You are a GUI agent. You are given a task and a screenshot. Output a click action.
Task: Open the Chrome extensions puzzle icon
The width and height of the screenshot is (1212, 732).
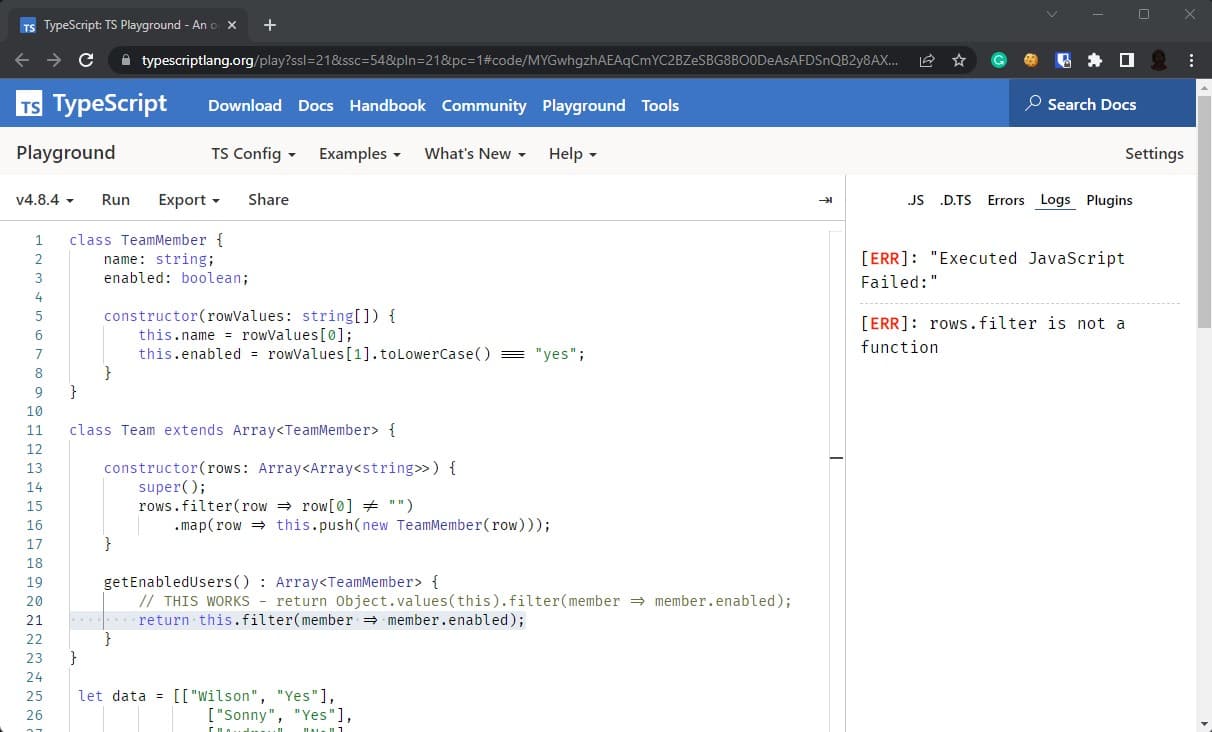click(x=1095, y=60)
